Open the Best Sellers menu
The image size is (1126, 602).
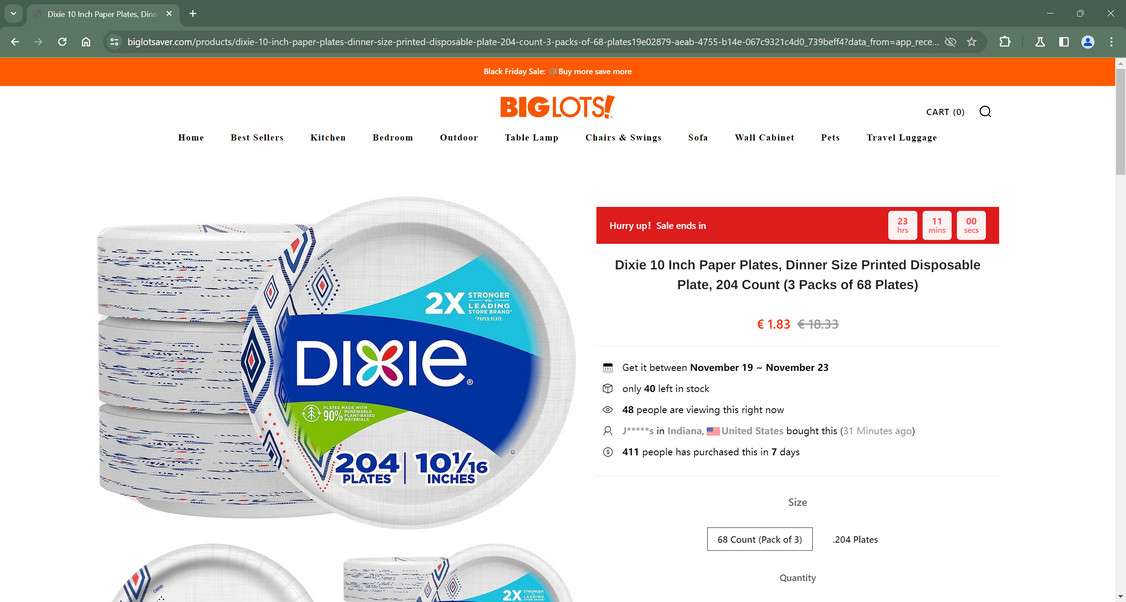[257, 137]
